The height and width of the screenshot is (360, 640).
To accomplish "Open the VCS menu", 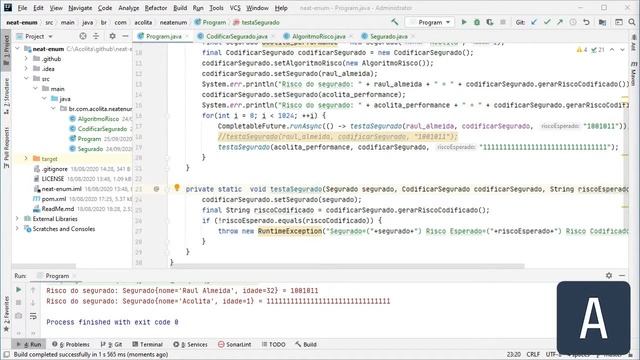I will pos(235,8).
